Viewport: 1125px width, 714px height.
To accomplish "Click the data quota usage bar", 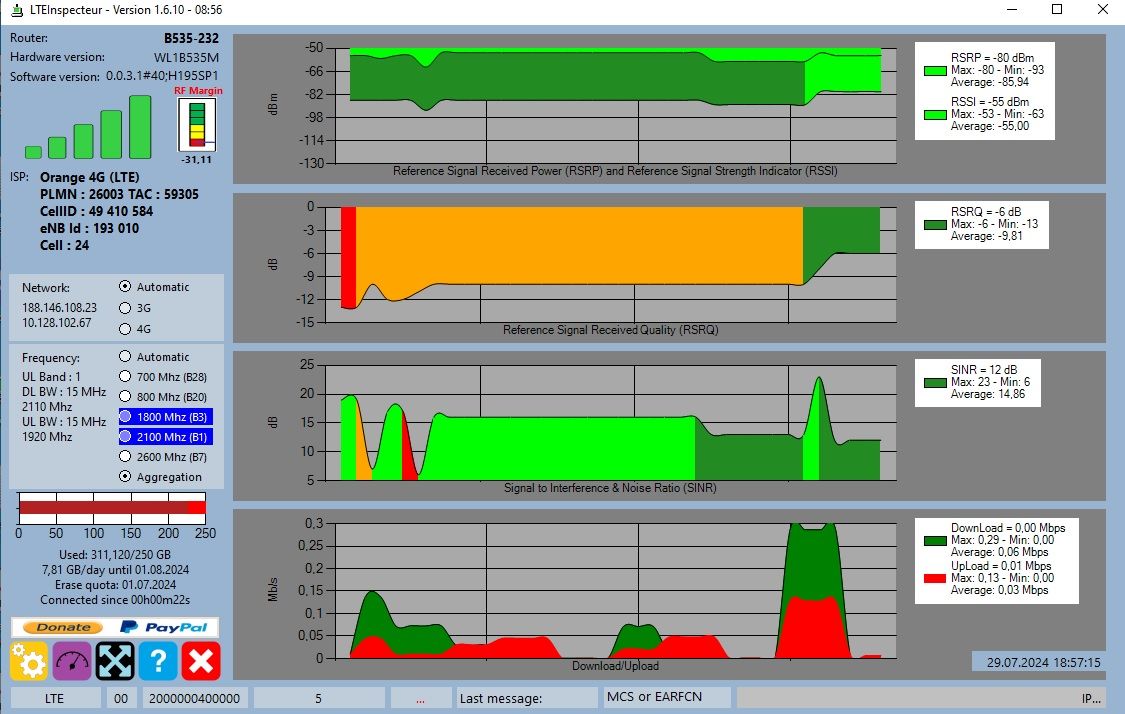I will click(x=112, y=508).
